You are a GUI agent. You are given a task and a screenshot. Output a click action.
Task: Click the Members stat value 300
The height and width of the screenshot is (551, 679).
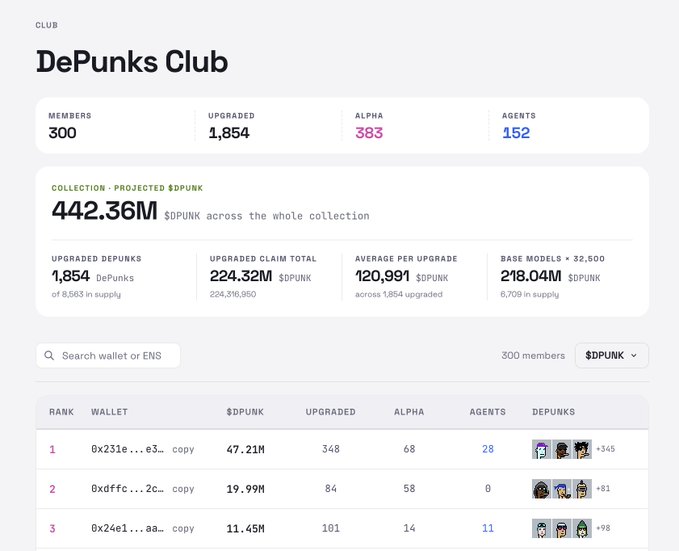tap(62, 133)
